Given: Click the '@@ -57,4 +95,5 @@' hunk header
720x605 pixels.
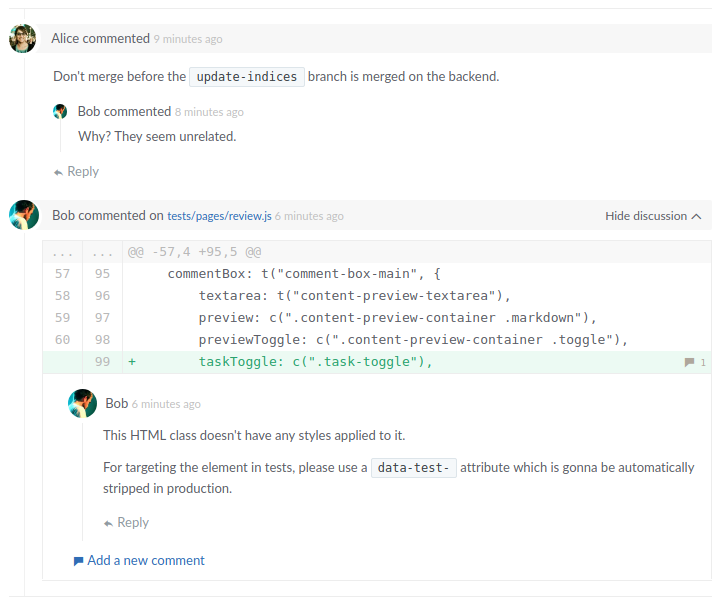Looking at the screenshot, I should pos(194,252).
